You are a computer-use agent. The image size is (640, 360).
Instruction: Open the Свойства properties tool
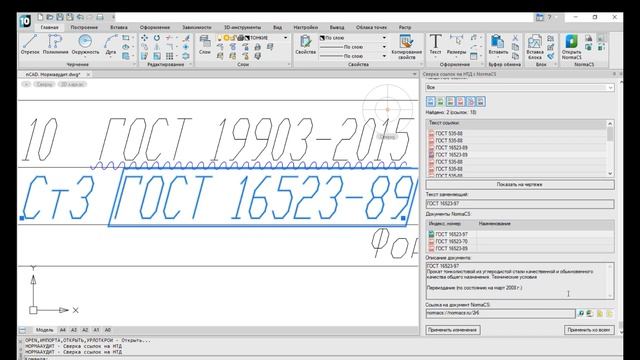(x=305, y=44)
